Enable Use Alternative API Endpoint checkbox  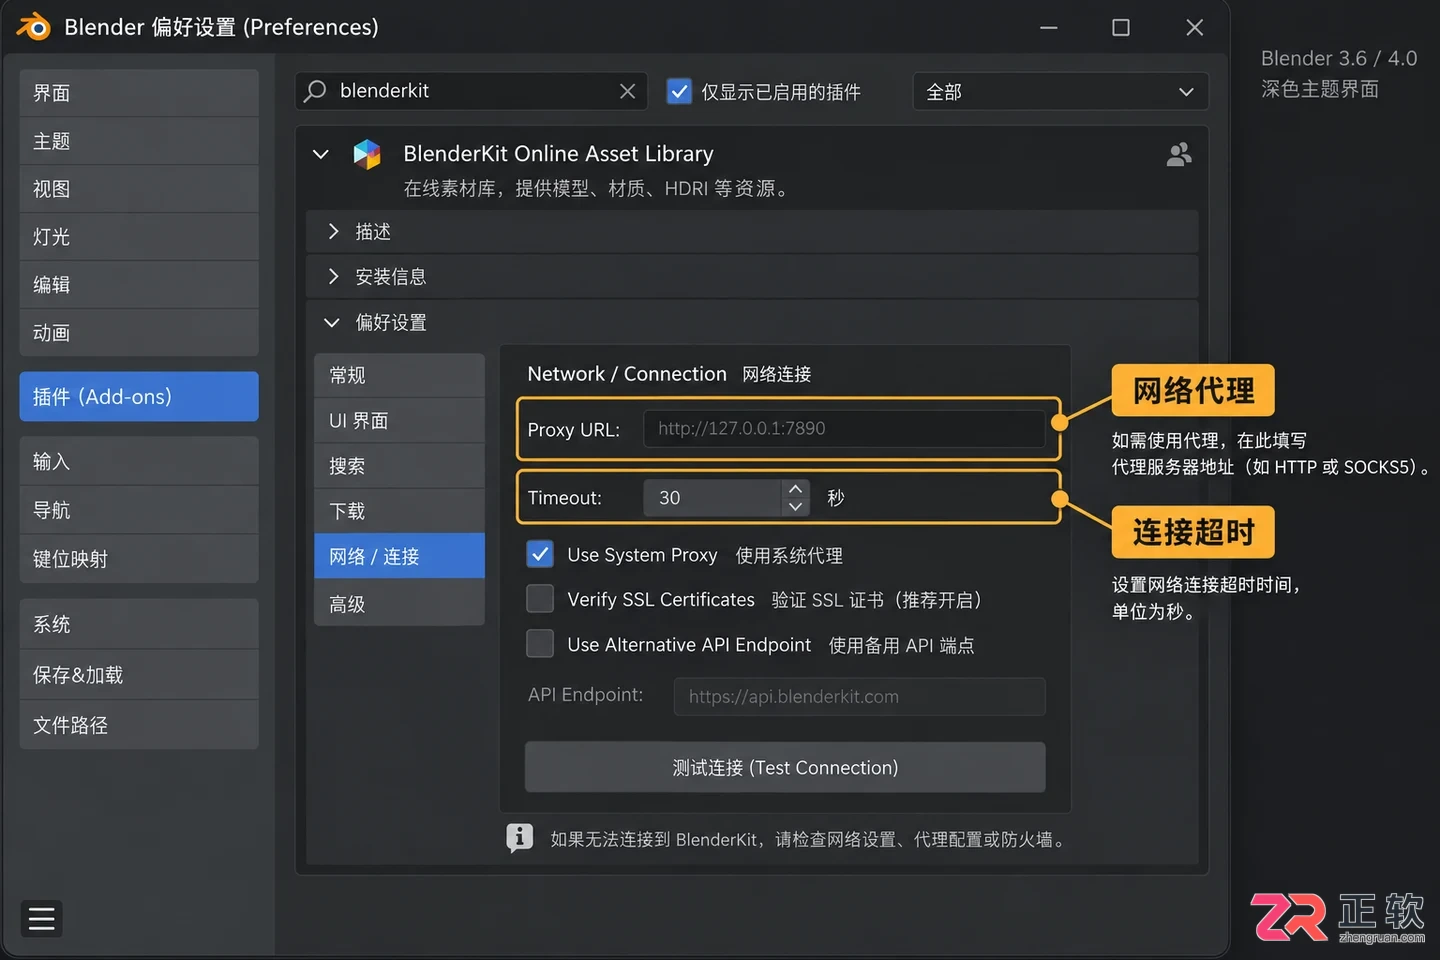click(x=540, y=644)
